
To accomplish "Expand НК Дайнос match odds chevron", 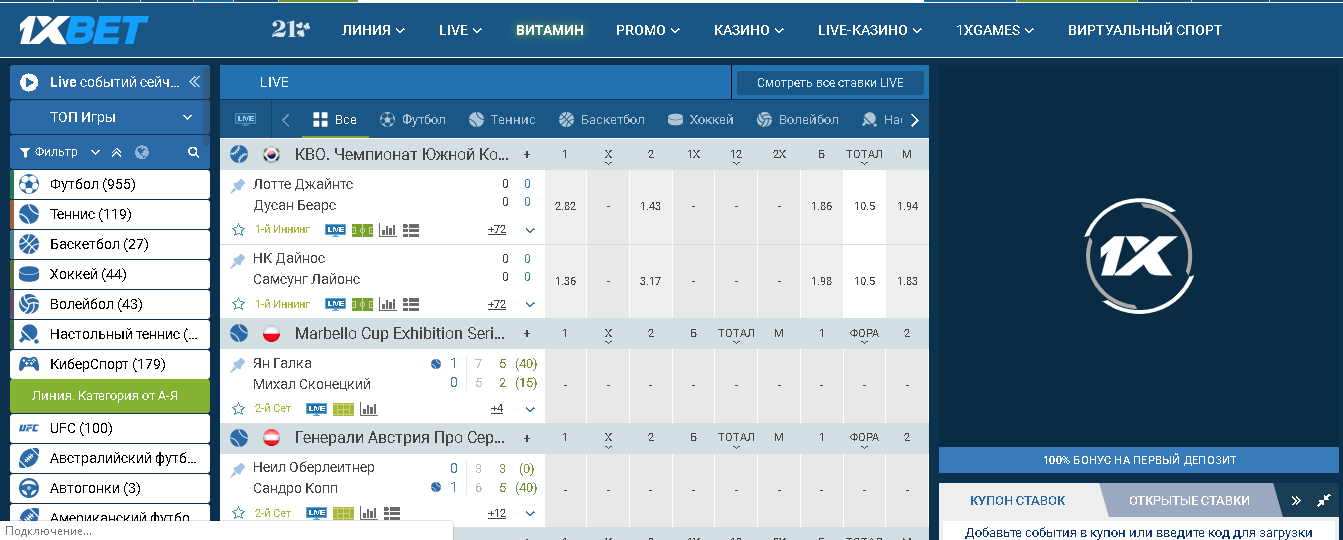I will (x=530, y=304).
